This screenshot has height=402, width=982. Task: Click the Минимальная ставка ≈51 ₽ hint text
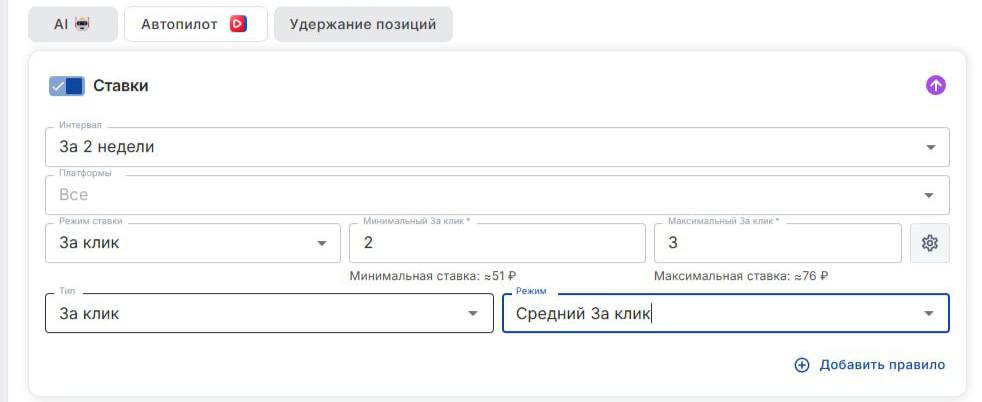pyautogui.click(x=433, y=276)
